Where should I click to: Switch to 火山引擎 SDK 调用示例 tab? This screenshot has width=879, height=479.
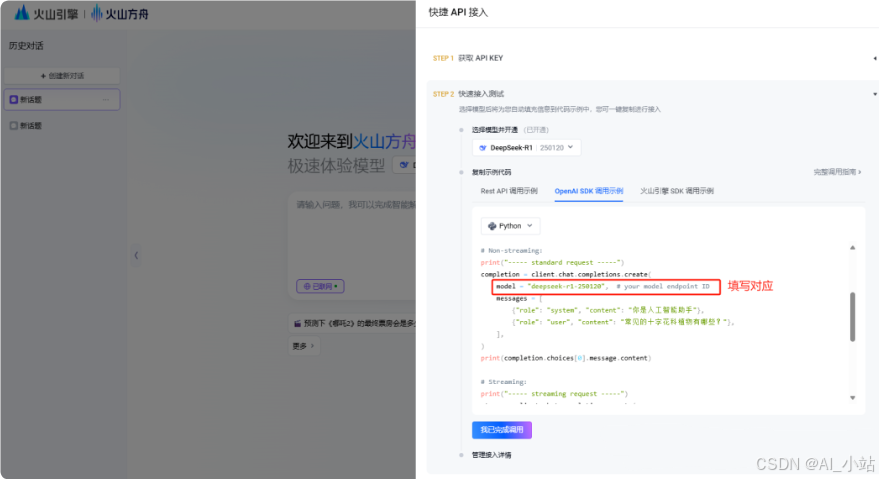point(677,191)
